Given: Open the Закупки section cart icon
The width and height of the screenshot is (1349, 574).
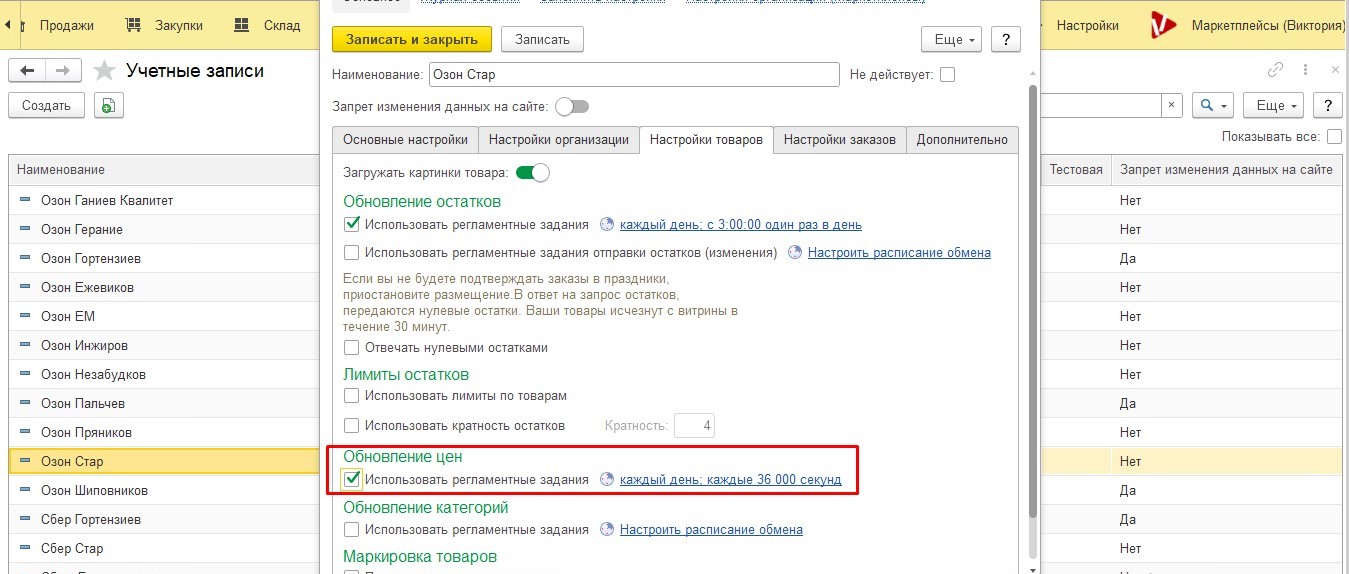Looking at the screenshot, I should point(134,25).
